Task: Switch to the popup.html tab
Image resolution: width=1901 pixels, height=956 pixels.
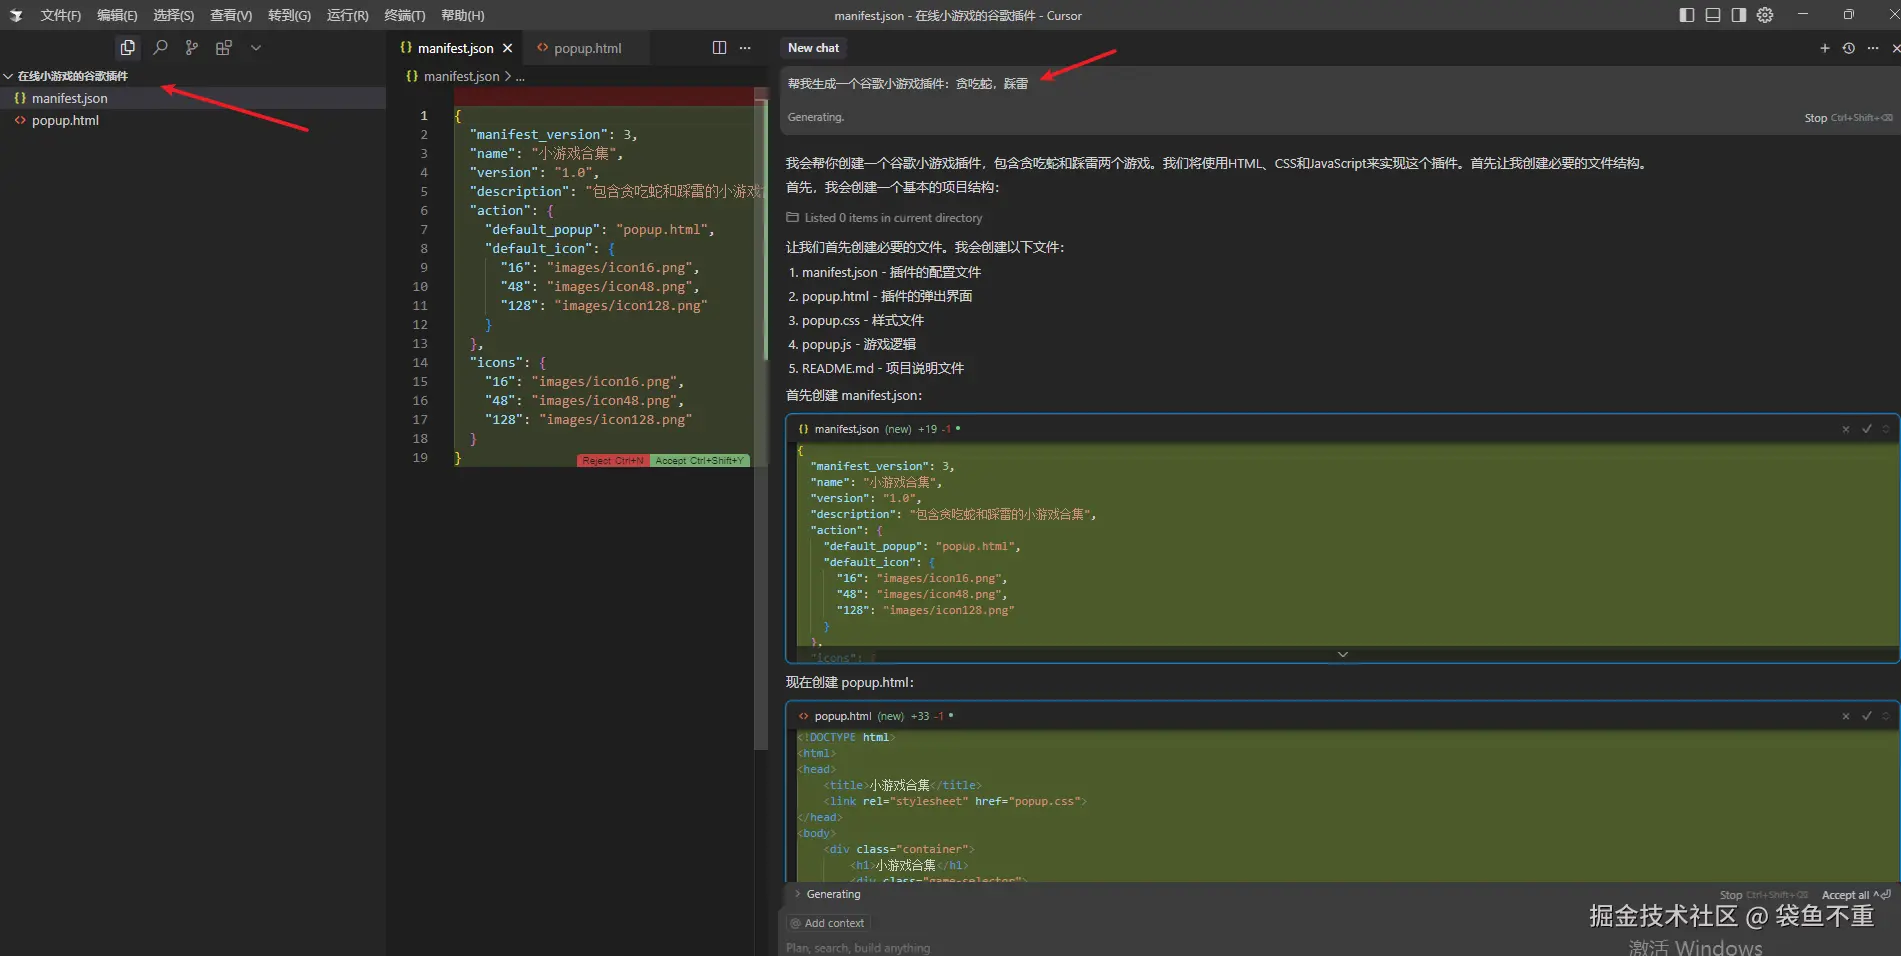Action: tap(587, 48)
